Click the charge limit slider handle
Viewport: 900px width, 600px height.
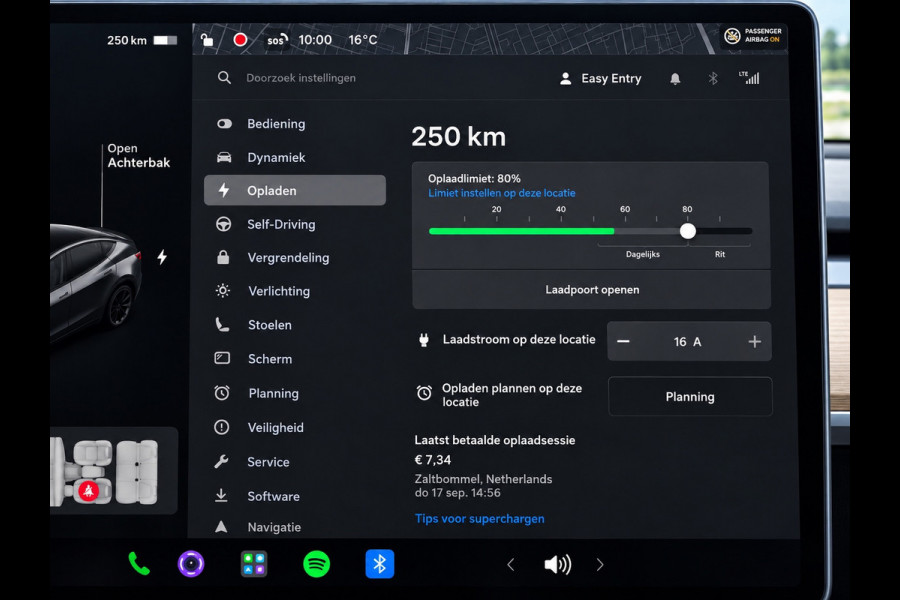(x=688, y=231)
